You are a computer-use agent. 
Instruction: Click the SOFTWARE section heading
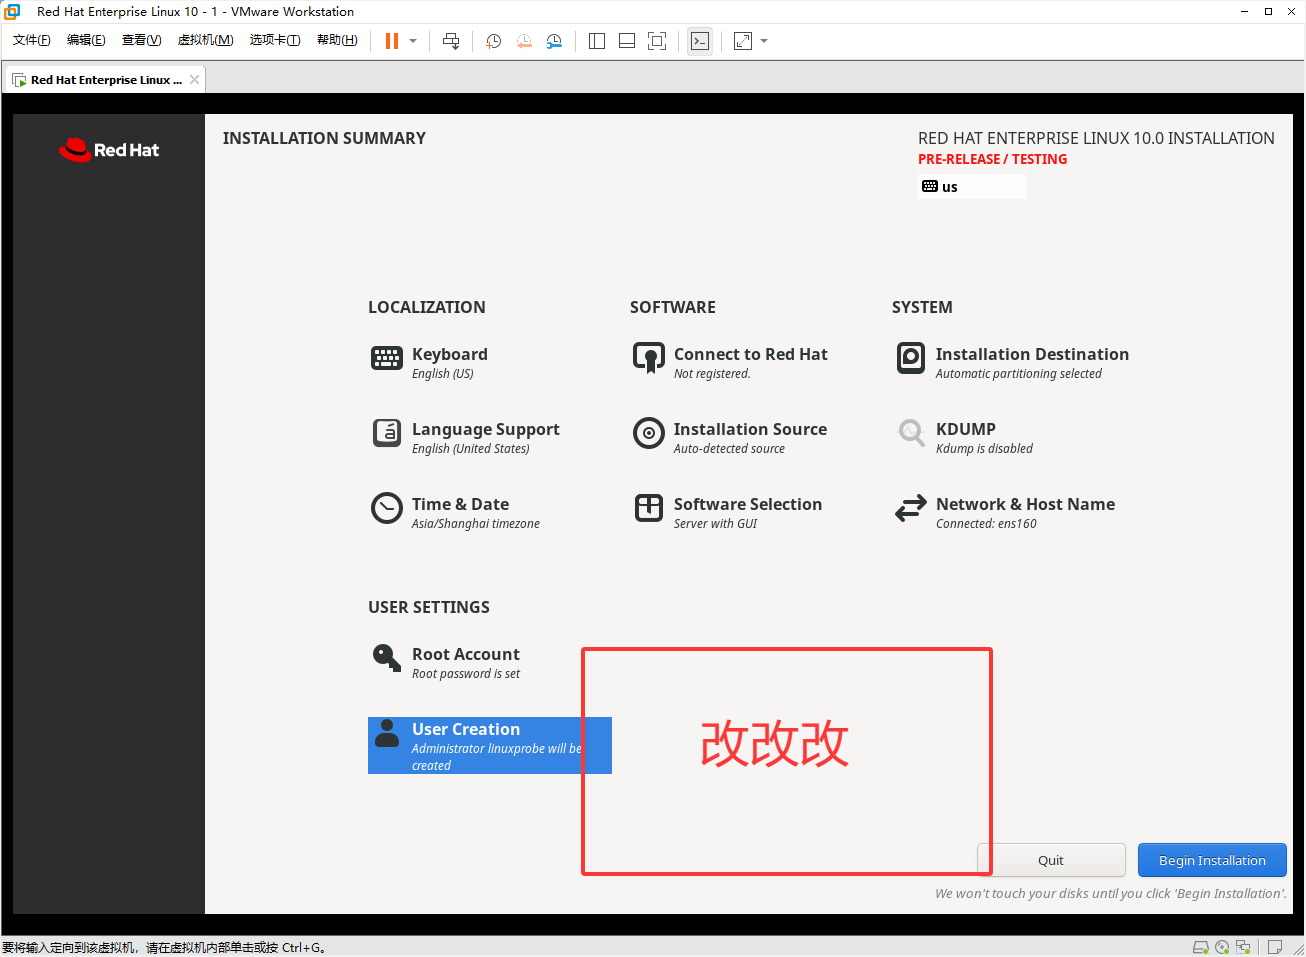[x=673, y=307]
